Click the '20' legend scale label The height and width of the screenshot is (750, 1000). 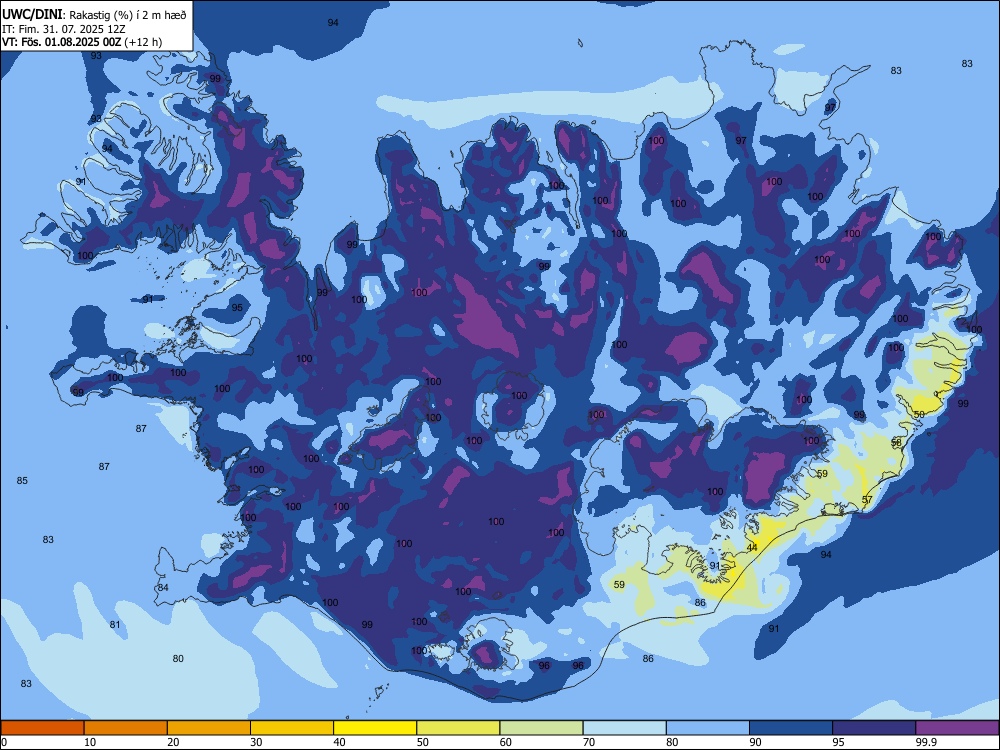point(173,742)
